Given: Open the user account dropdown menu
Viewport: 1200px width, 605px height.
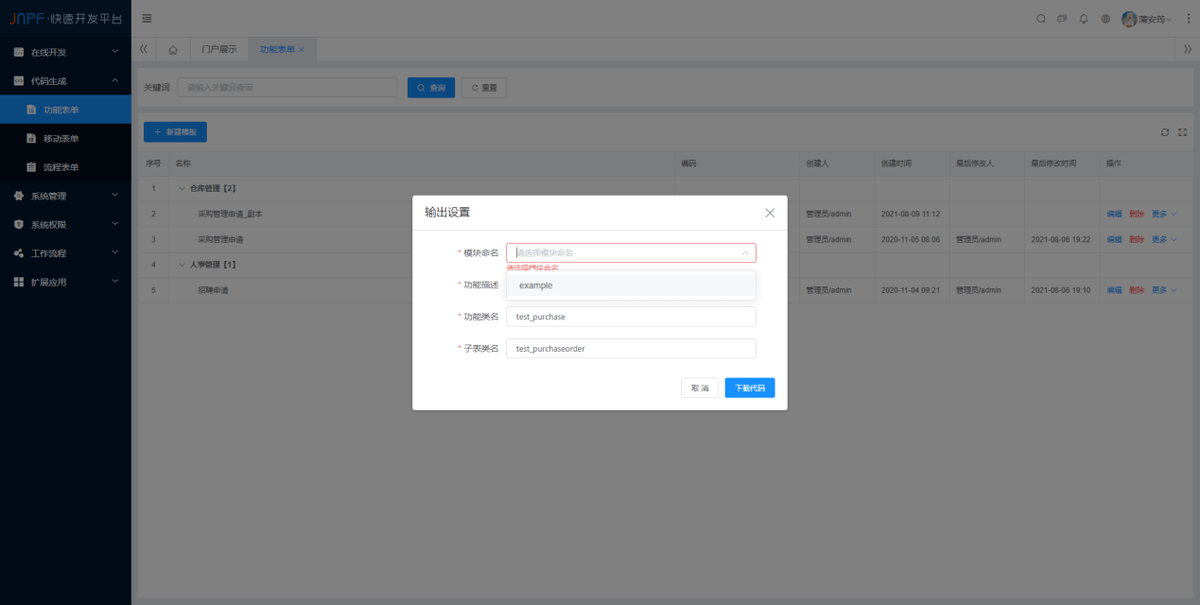Looking at the screenshot, I should pos(1147,19).
